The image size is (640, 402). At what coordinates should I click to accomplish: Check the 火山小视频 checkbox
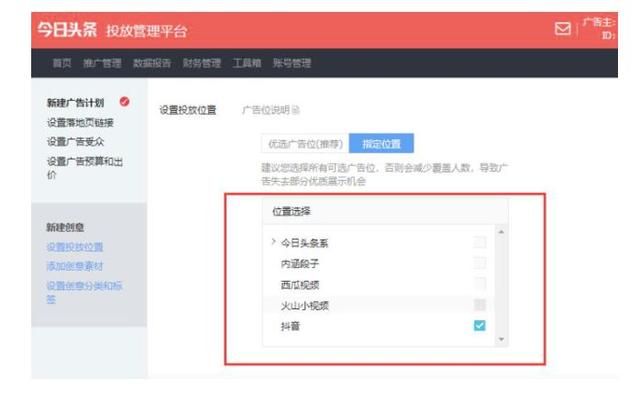pyautogui.click(x=479, y=305)
